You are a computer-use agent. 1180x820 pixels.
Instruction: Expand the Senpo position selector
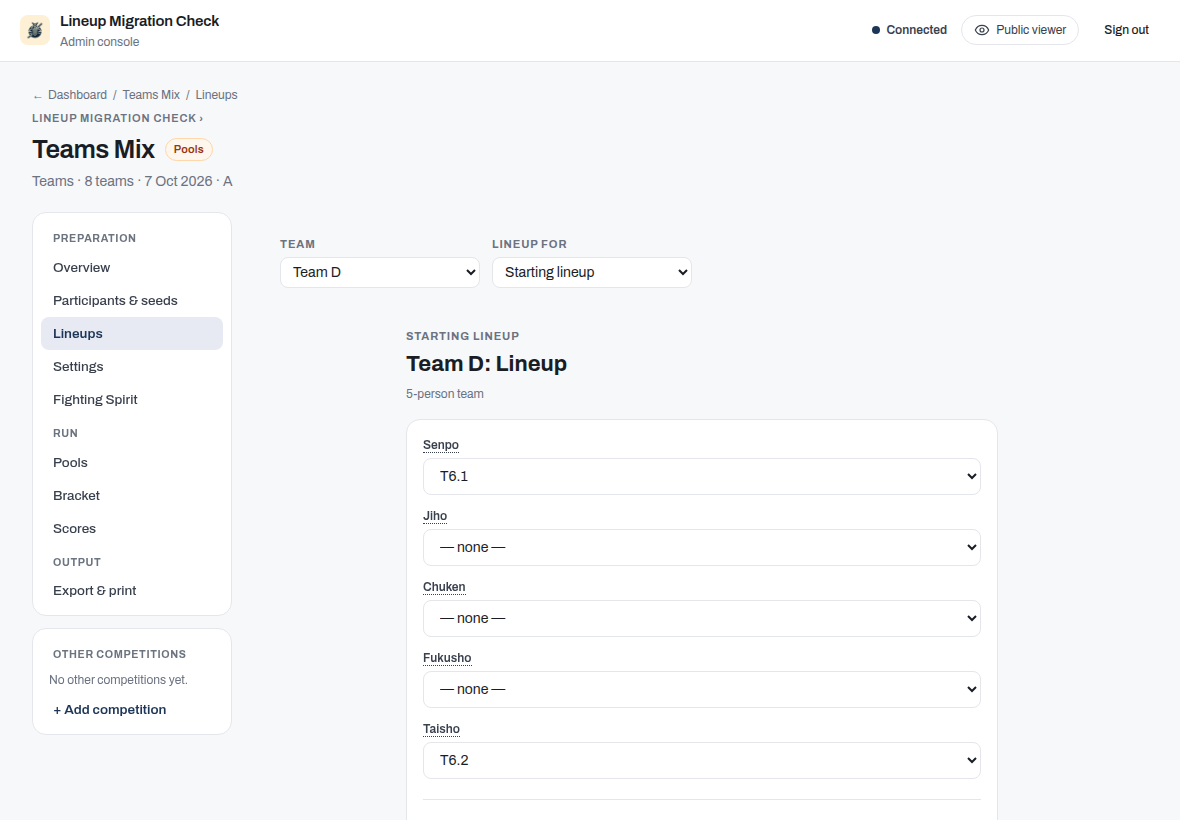pyautogui.click(x=701, y=476)
